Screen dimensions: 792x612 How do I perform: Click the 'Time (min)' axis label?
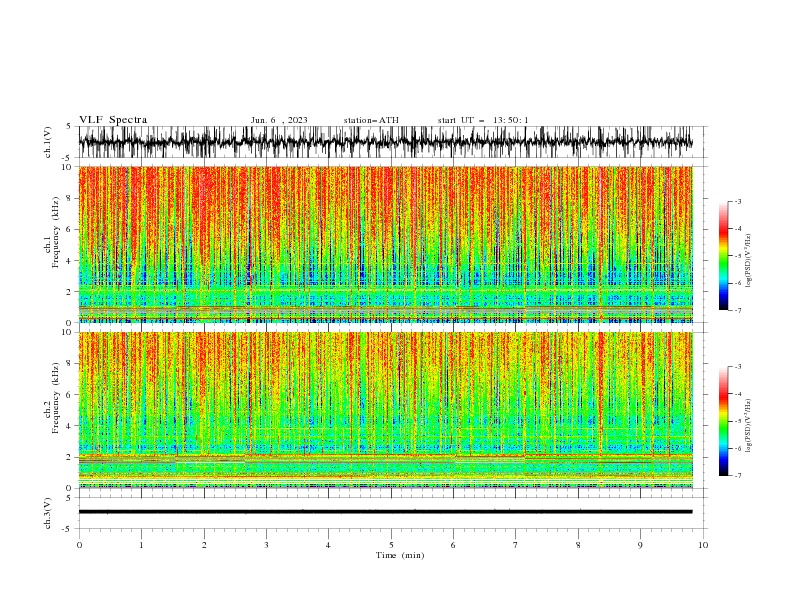tap(400, 555)
